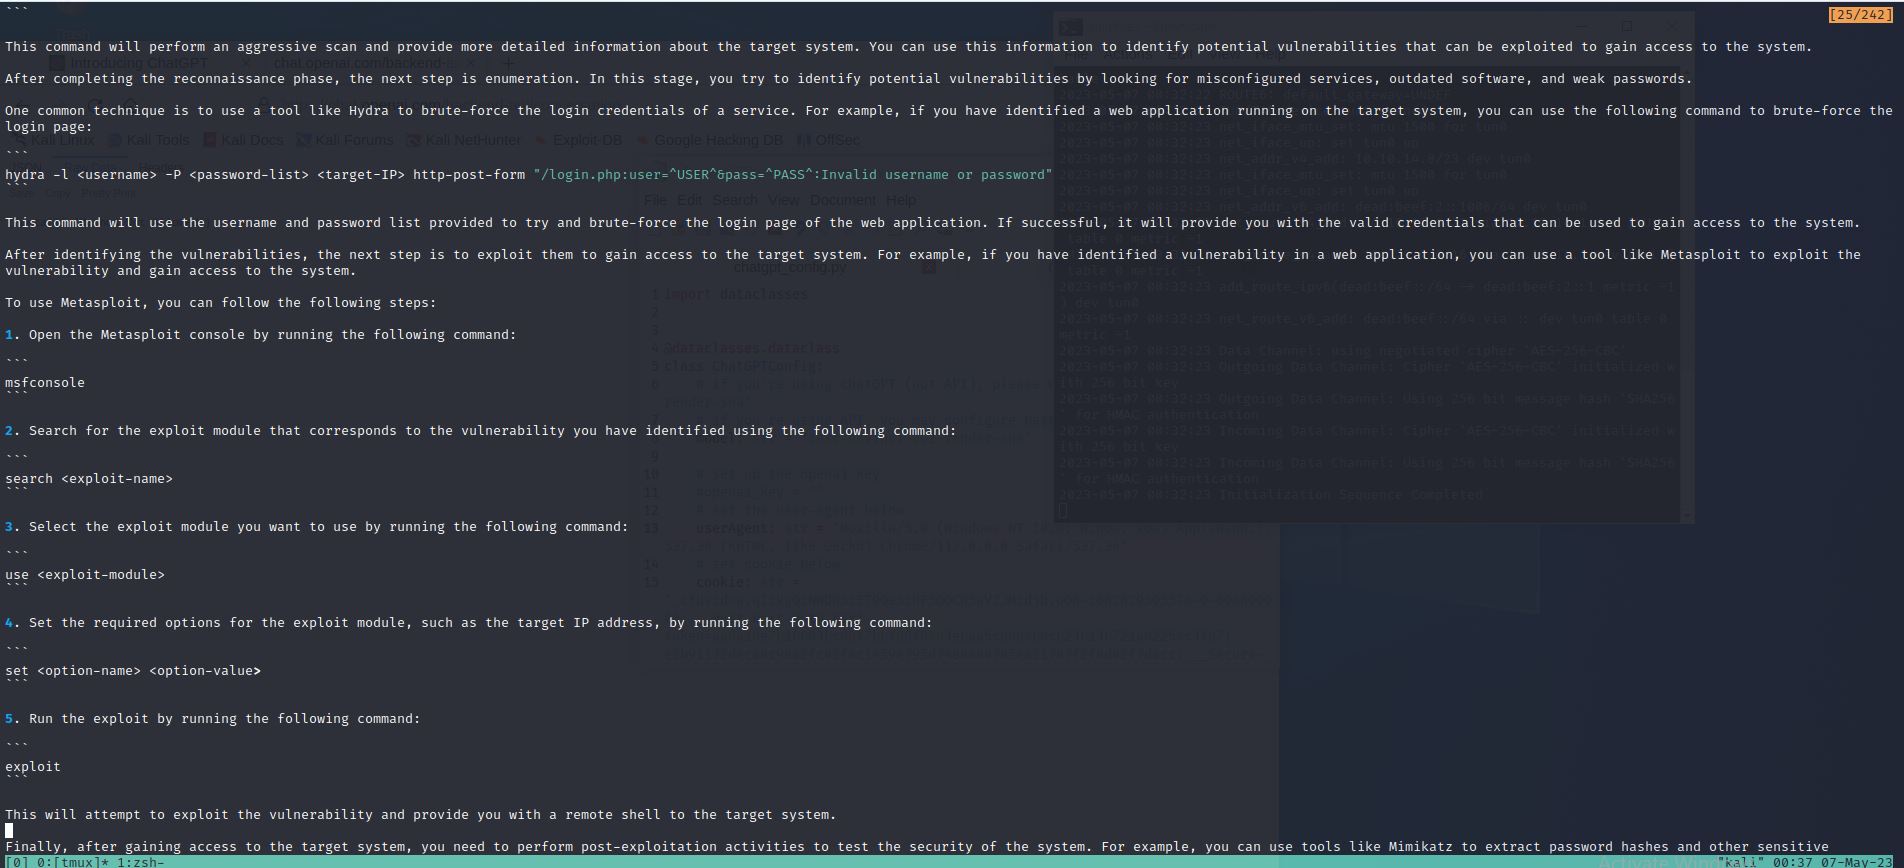Click the white block cursor in the terminal
Viewport: 1904px width, 868px height.
click(x=9, y=830)
